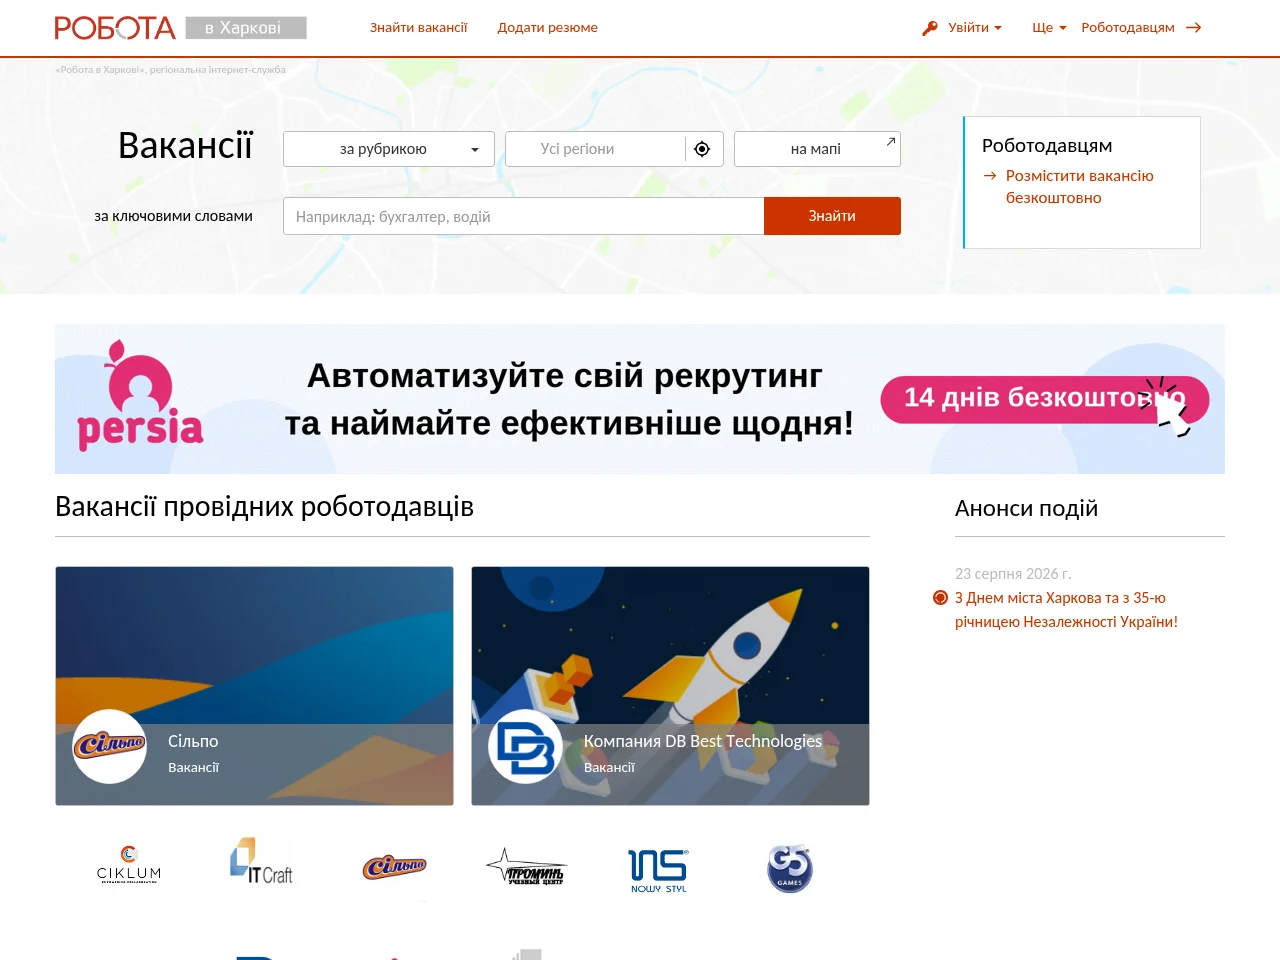This screenshot has width=1280, height=960.
Task: Click the Компания DB Best Technologies title
Action: click(x=703, y=741)
